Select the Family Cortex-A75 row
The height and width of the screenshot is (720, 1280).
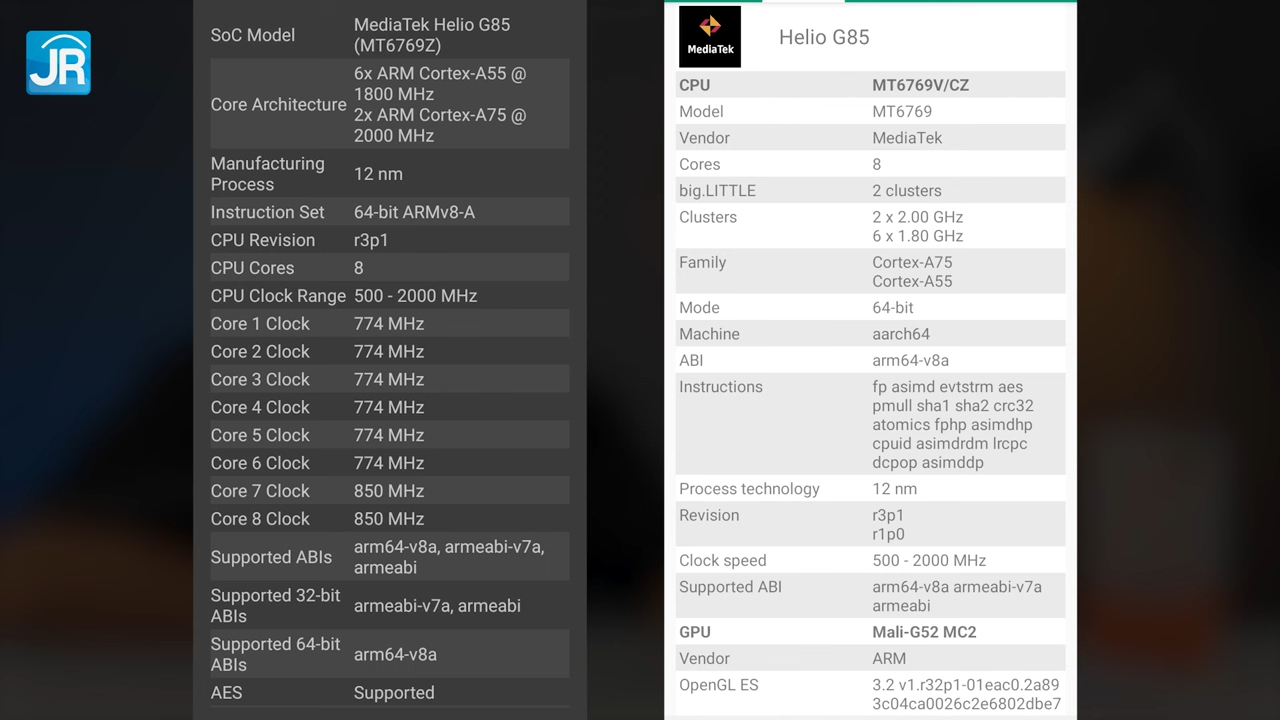tap(870, 272)
